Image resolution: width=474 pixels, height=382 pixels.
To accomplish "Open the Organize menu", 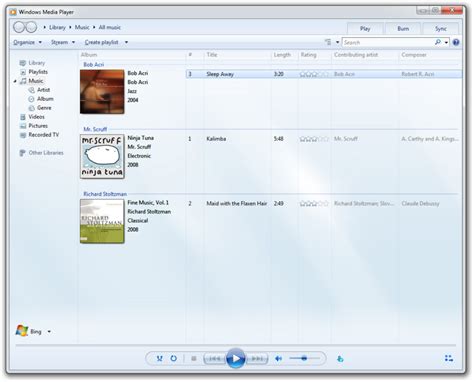I will (27, 42).
